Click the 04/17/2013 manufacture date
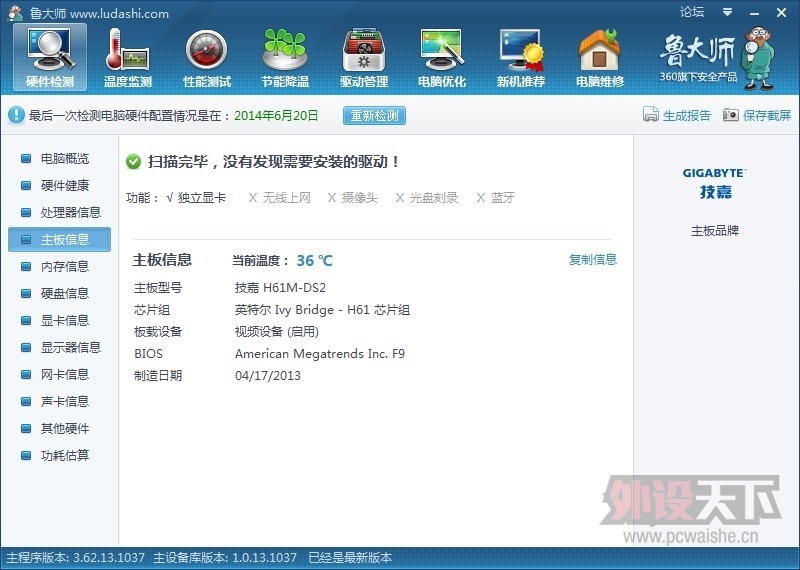The image size is (800, 570). (268, 376)
